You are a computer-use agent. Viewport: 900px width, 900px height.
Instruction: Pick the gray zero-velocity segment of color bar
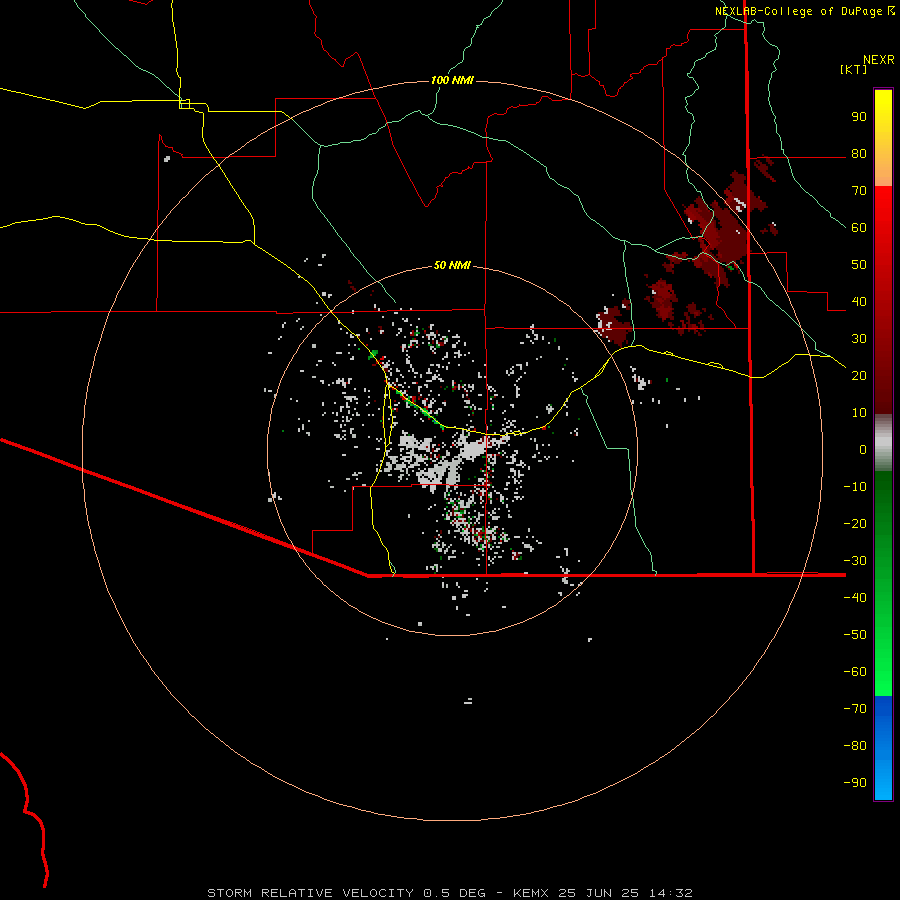click(883, 443)
